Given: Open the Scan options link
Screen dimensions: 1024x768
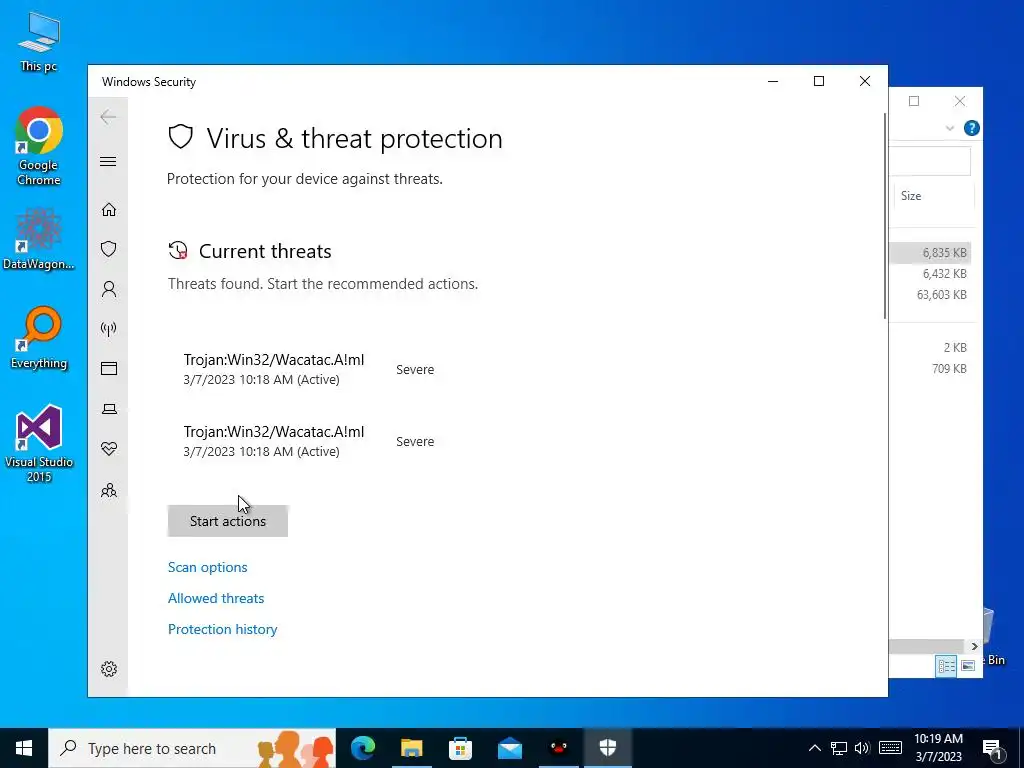Looking at the screenshot, I should 208,567.
